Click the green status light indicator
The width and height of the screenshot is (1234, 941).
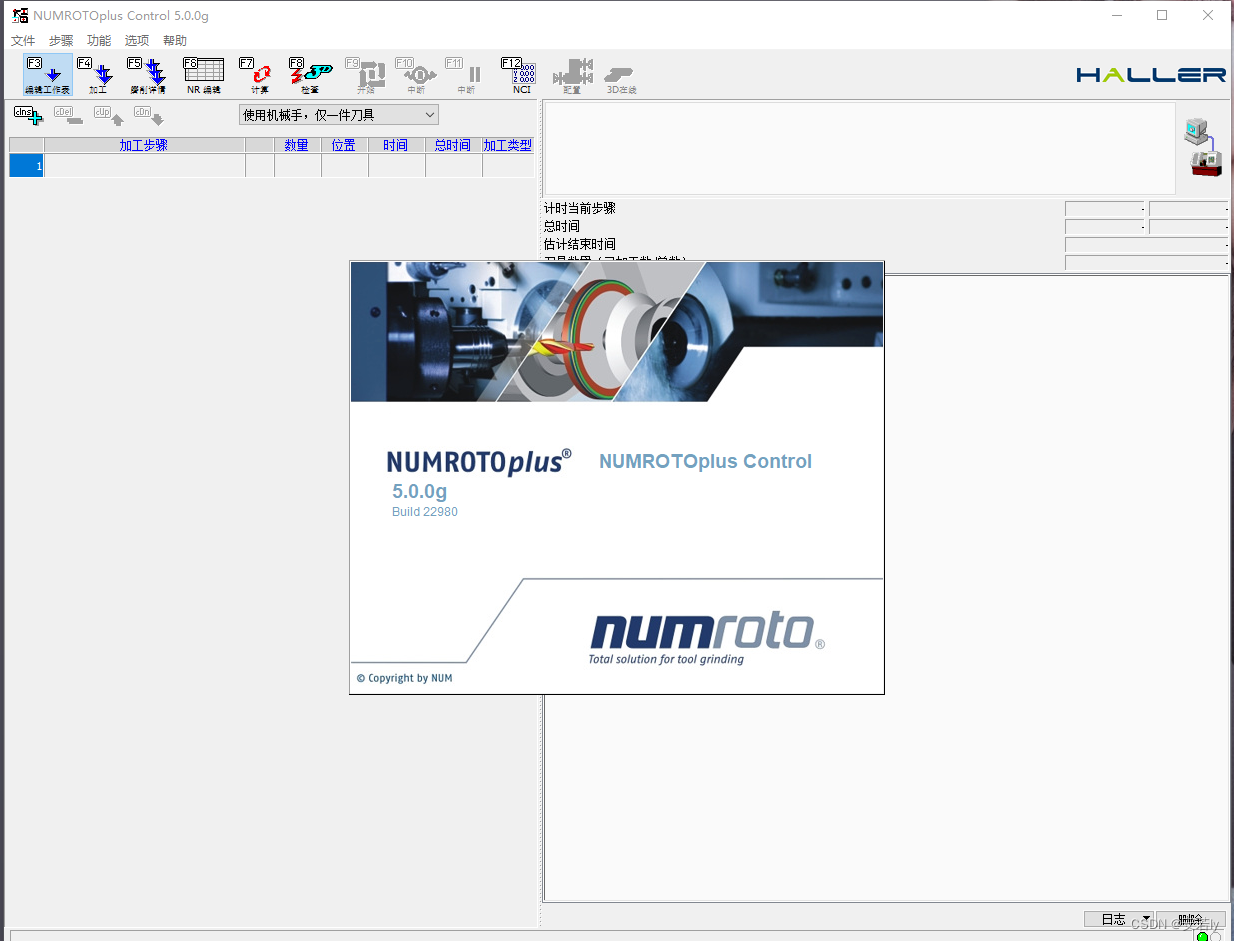tap(1203, 936)
